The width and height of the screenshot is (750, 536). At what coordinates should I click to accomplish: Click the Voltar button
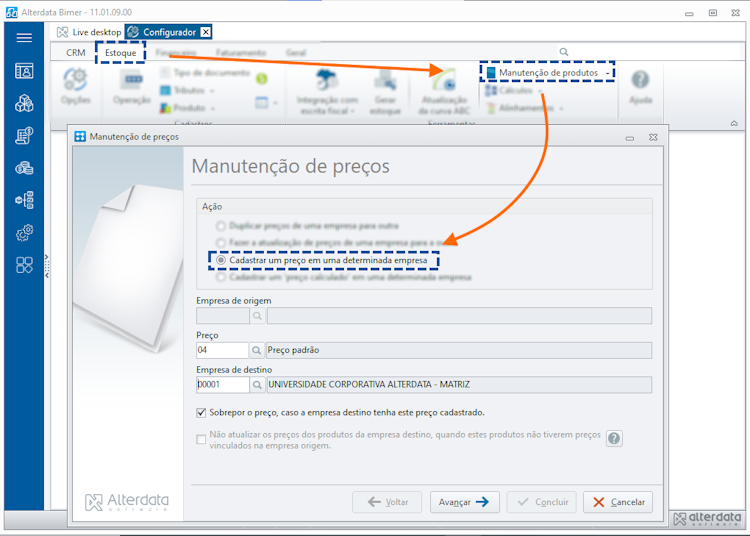point(387,502)
